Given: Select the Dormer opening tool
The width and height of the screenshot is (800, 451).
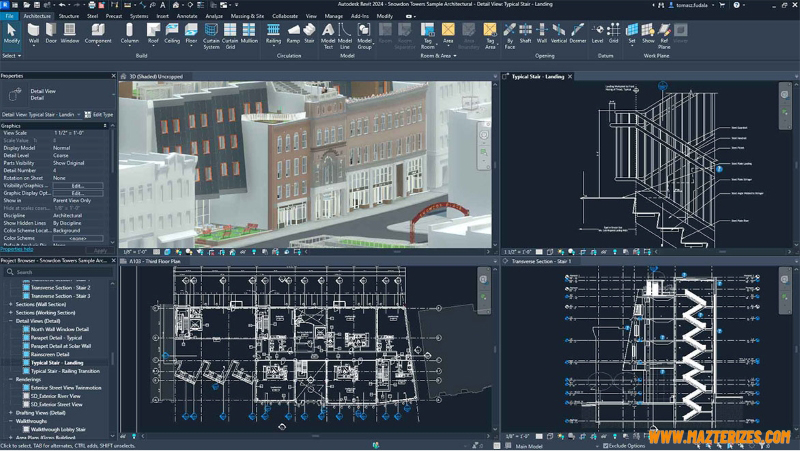Looking at the screenshot, I should (x=578, y=34).
